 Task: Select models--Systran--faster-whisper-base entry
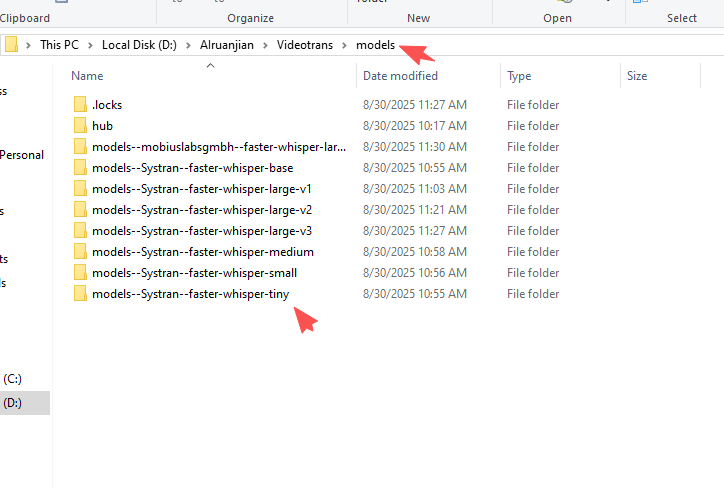coord(193,168)
